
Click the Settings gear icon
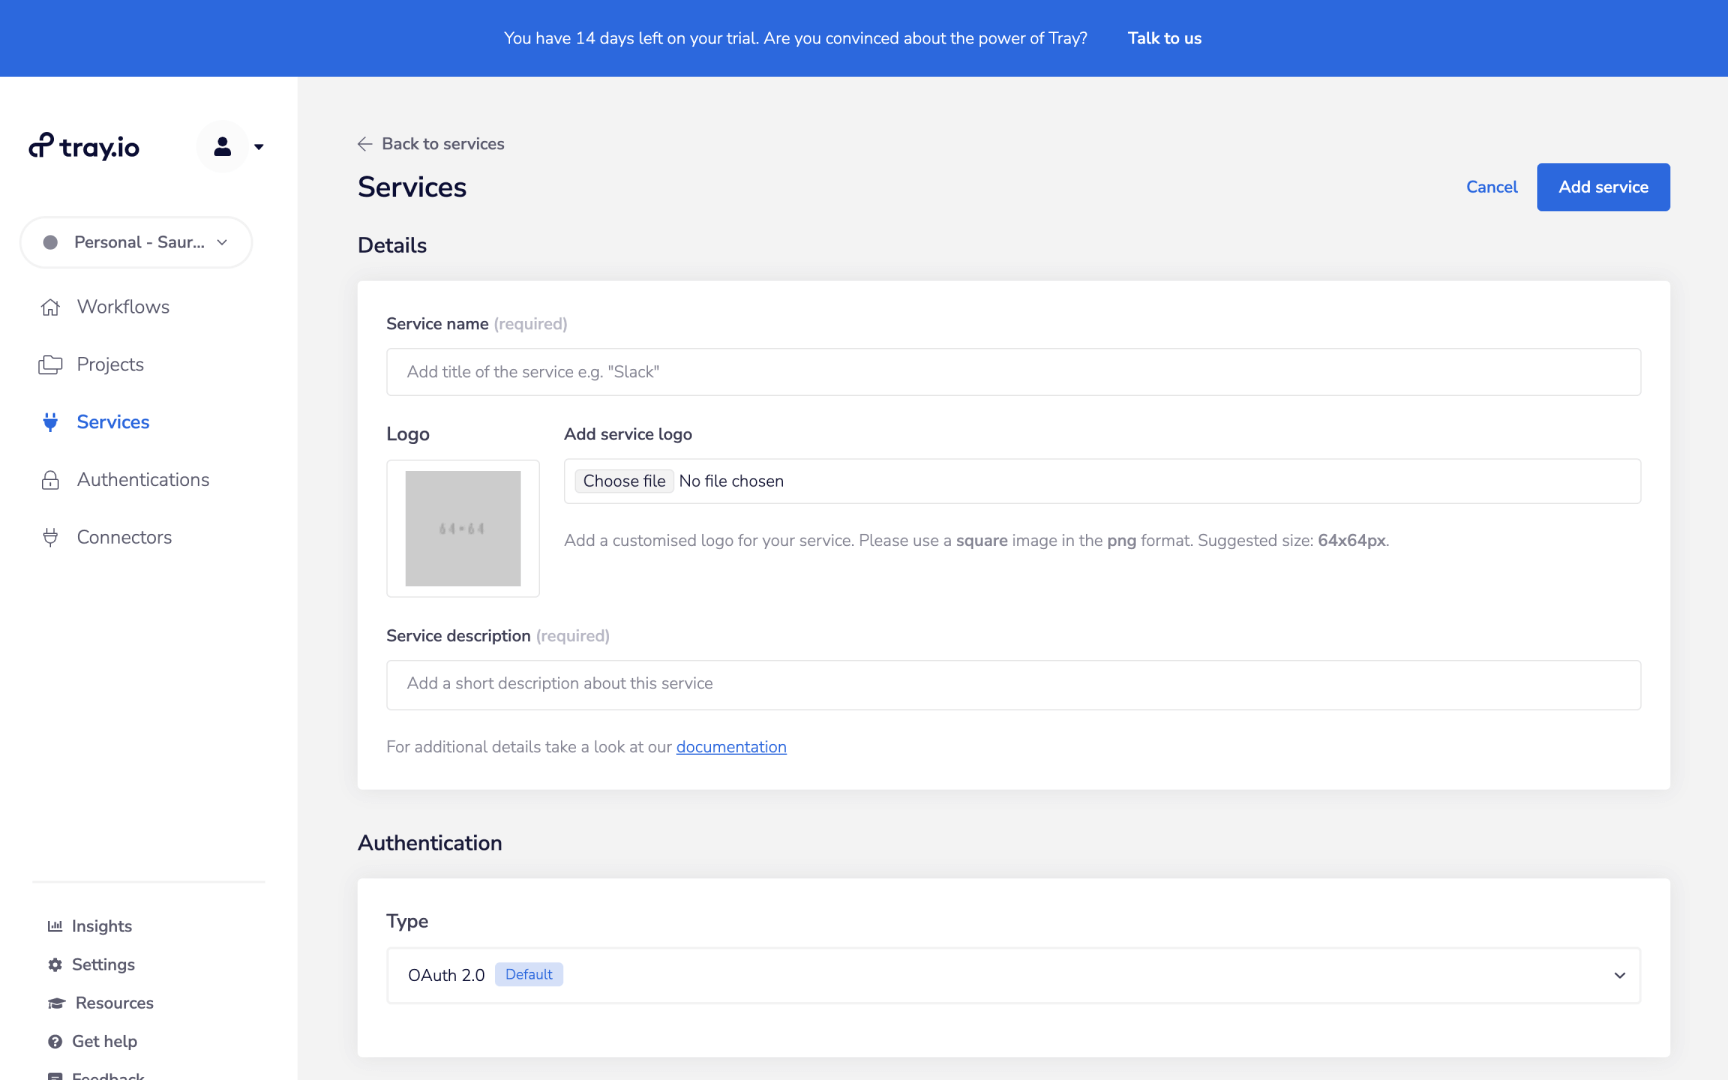[x=55, y=965]
